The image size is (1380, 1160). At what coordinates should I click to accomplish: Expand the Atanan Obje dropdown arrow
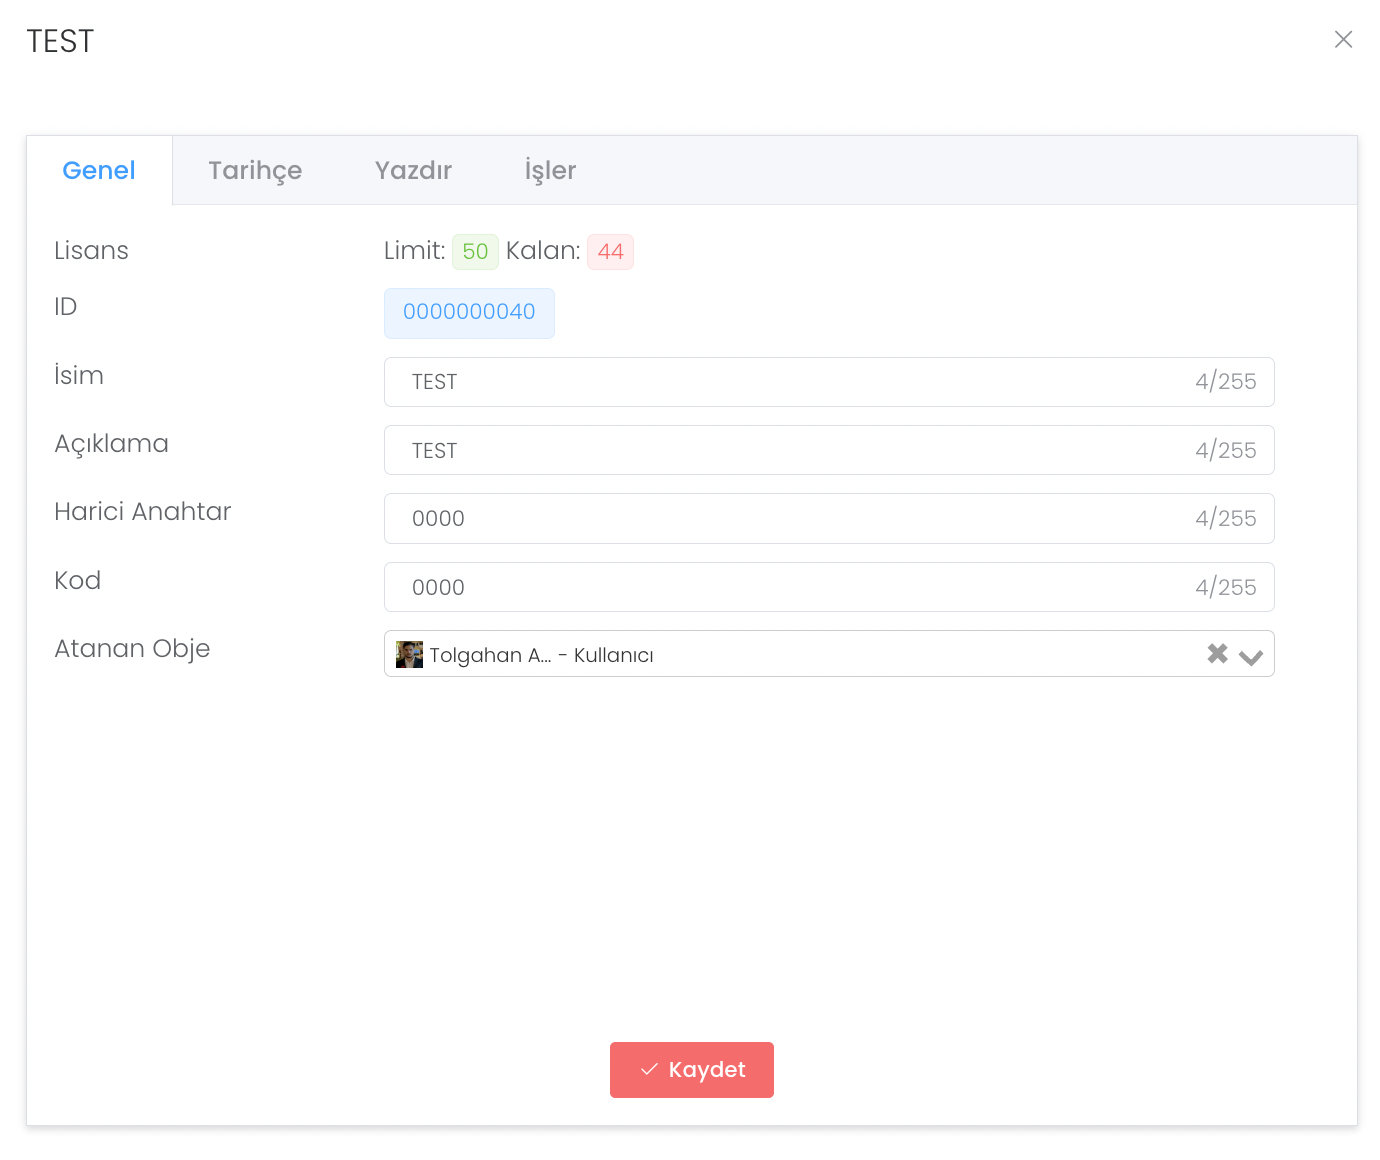1251,656
